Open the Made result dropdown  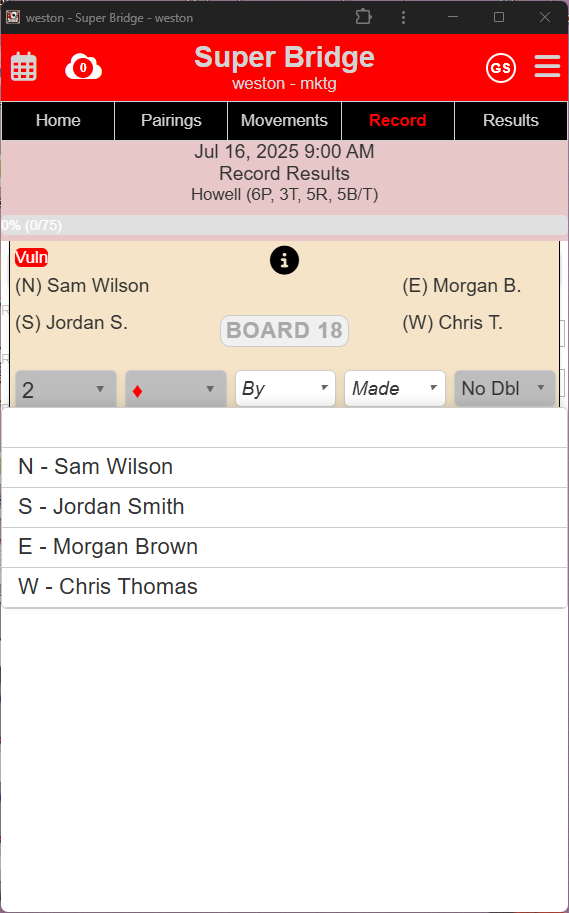[x=395, y=388]
